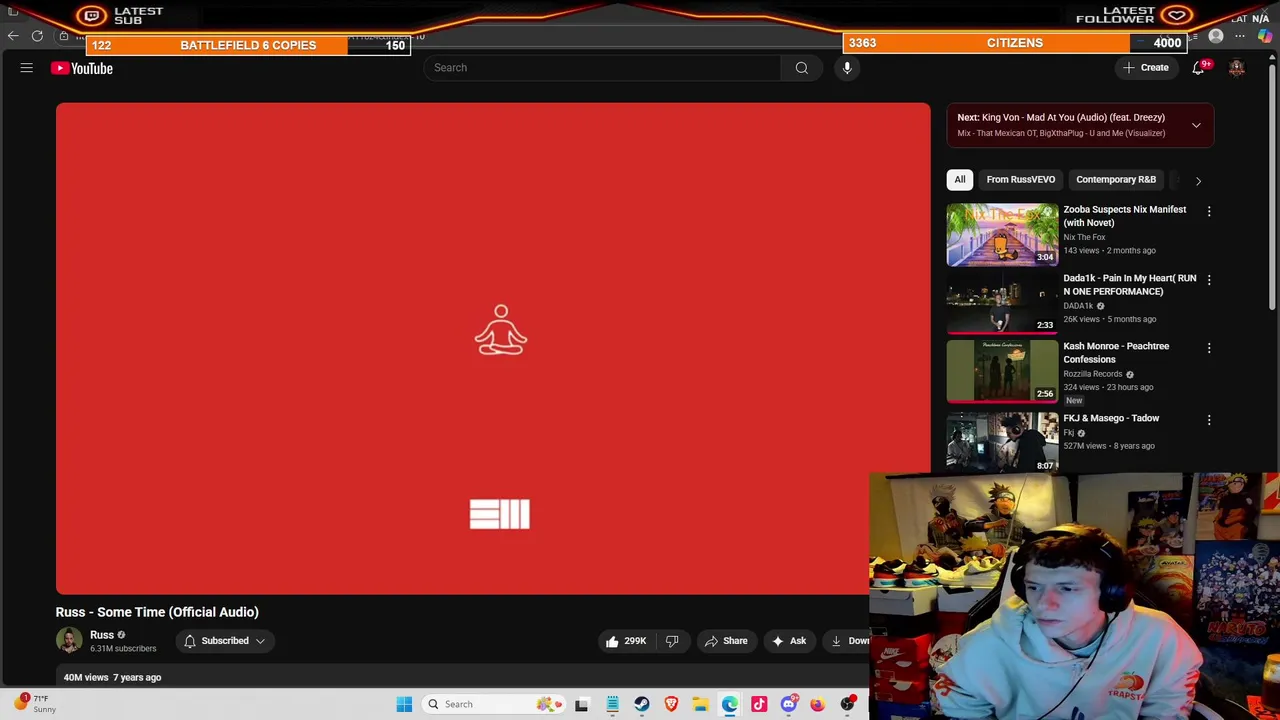Reload the browser page
The width and height of the screenshot is (1280, 720).
[37, 36]
